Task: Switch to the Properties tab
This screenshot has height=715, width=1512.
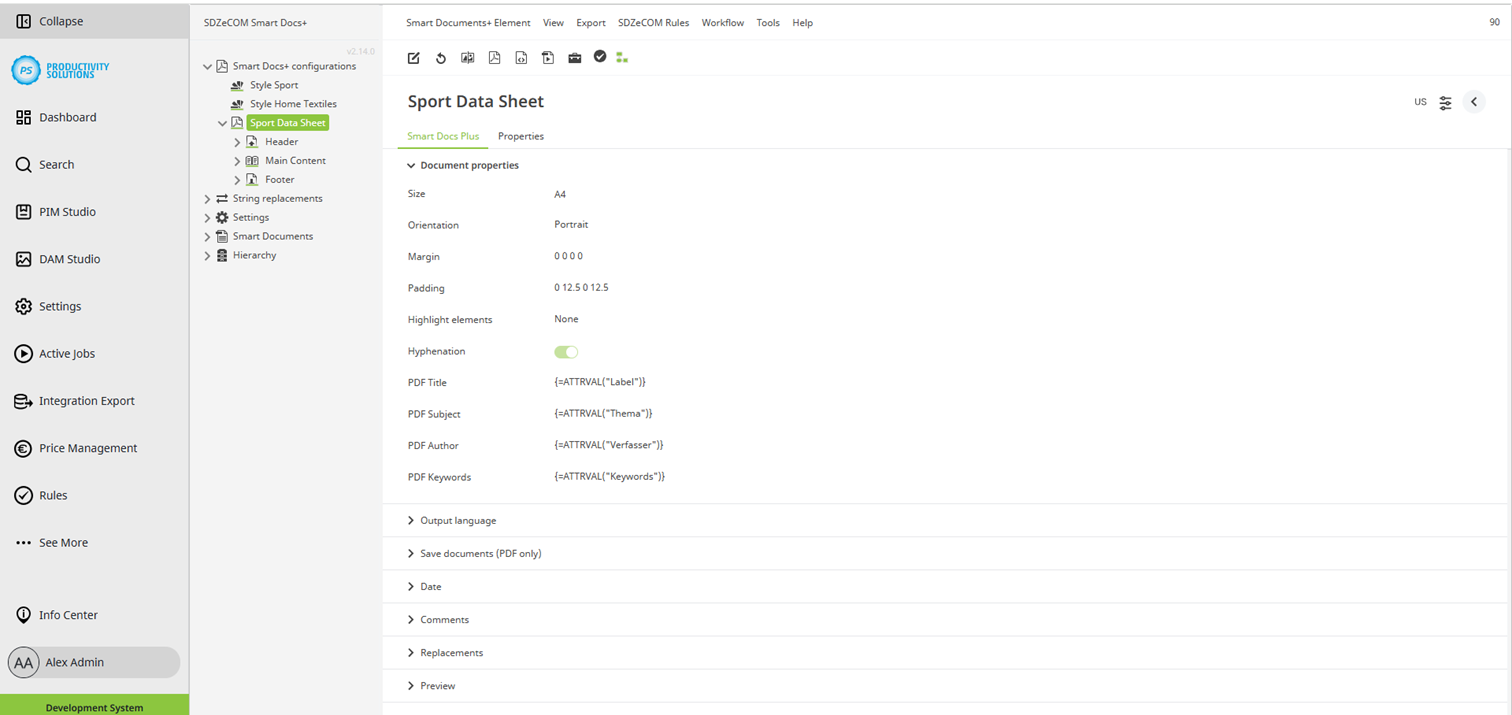Action: click(520, 136)
